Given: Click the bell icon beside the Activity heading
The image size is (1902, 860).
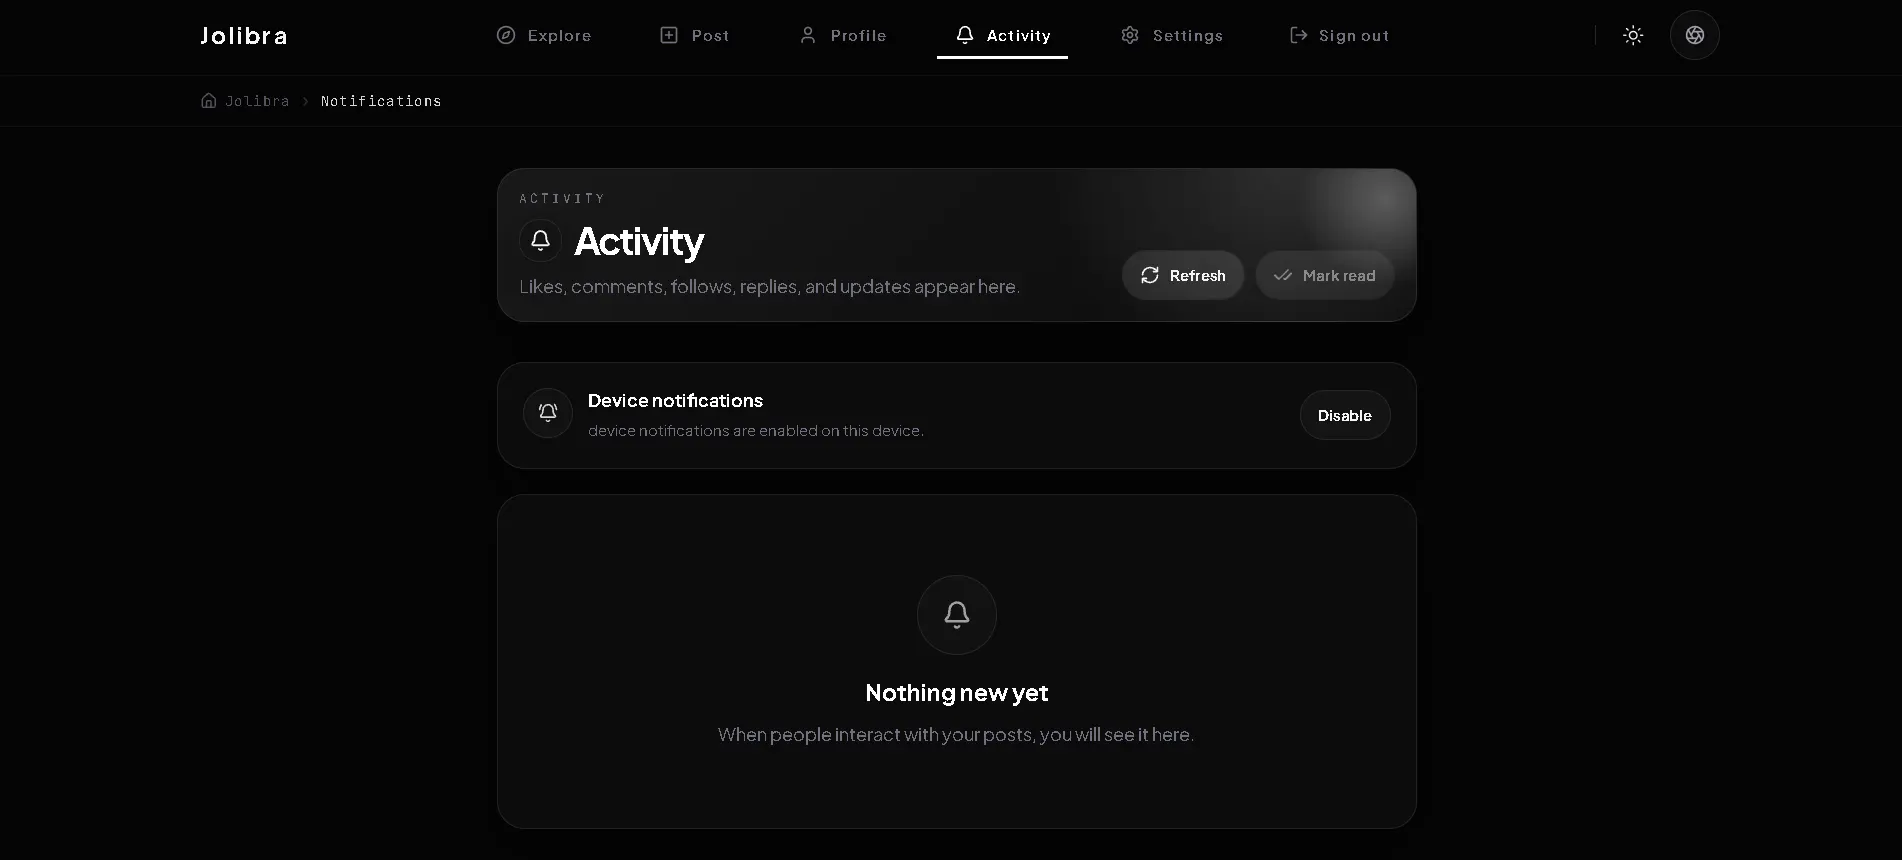Looking at the screenshot, I should click(x=540, y=240).
